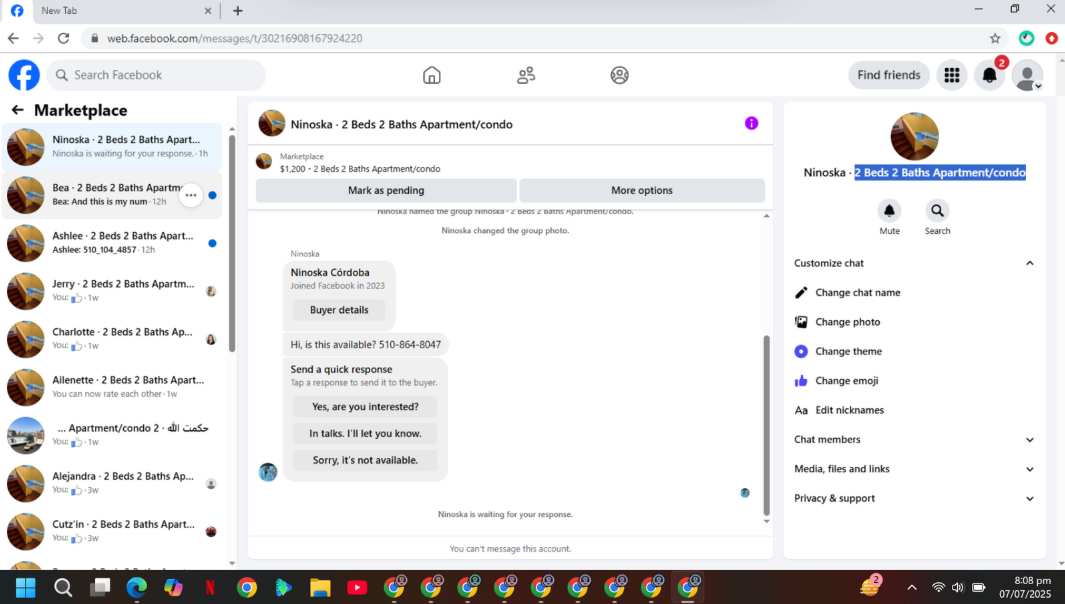Click the address bar URL
The width and height of the screenshot is (1065, 604).
[x=234, y=38]
